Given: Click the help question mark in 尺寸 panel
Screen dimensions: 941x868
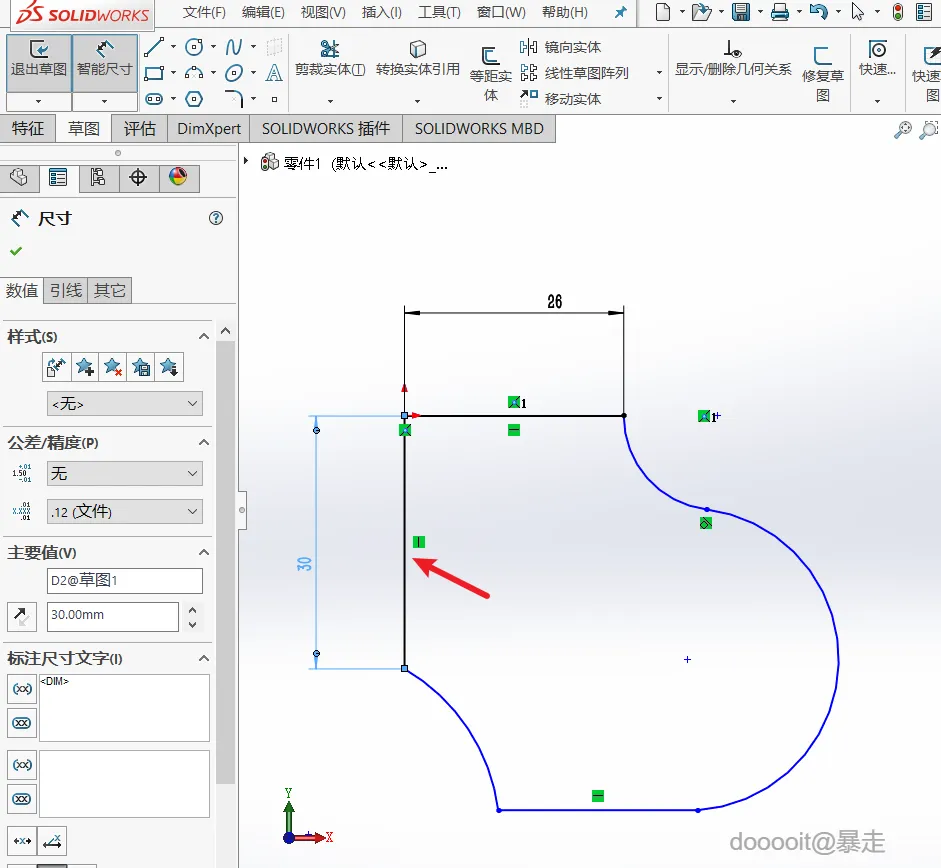Looking at the screenshot, I should 216,218.
